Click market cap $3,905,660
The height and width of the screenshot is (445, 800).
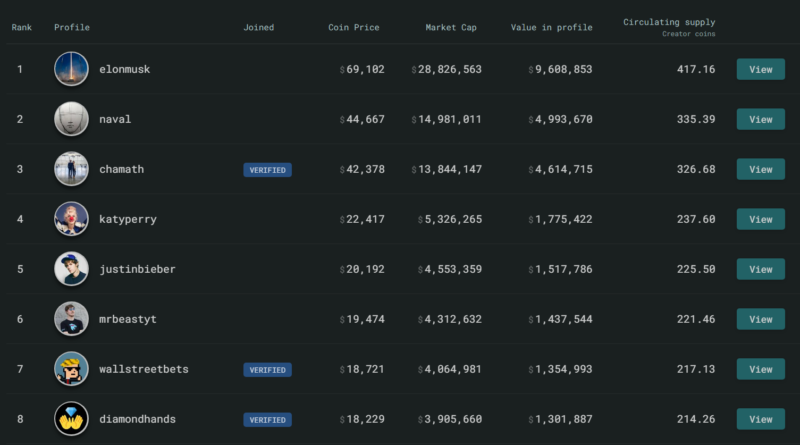click(449, 419)
